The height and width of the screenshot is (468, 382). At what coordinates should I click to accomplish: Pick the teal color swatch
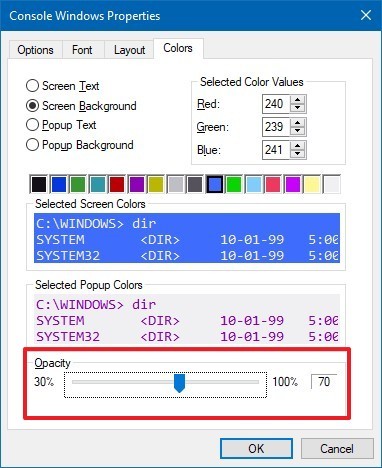coord(98,184)
